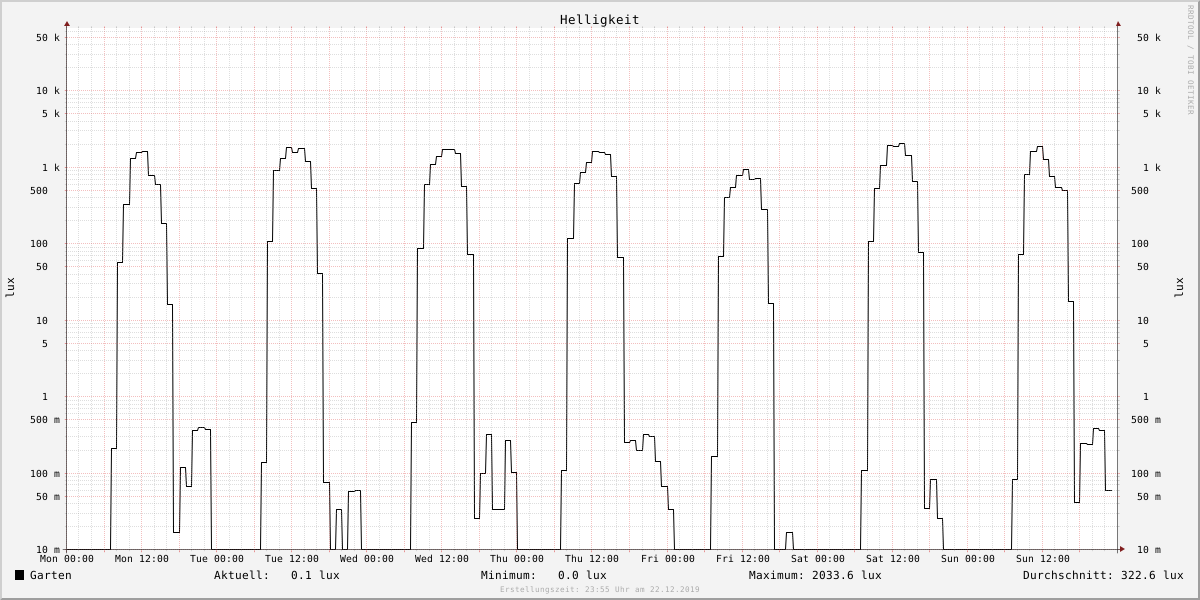Select the "10 k" label on right axis
Image resolution: width=1200 pixels, height=600 pixels.
pos(1149,91)
